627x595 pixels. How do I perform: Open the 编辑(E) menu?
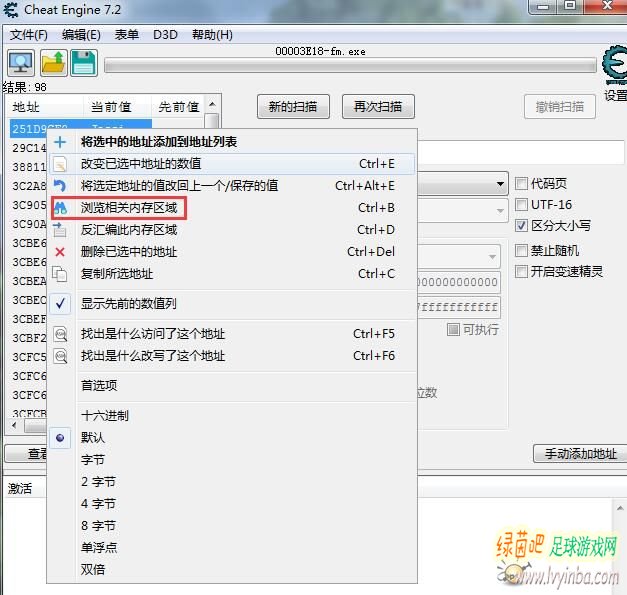[81, 35]
